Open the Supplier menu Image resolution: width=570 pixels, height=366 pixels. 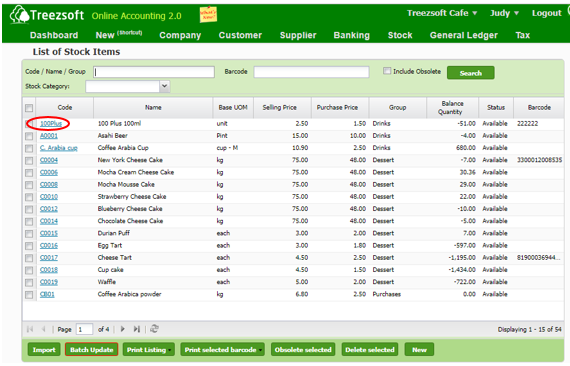[x=298, y=35]
